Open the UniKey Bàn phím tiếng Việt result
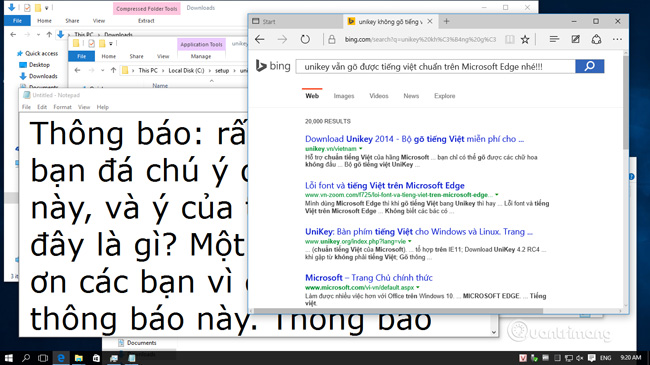The height and width of the screenshot is (365, 650). 419,231
